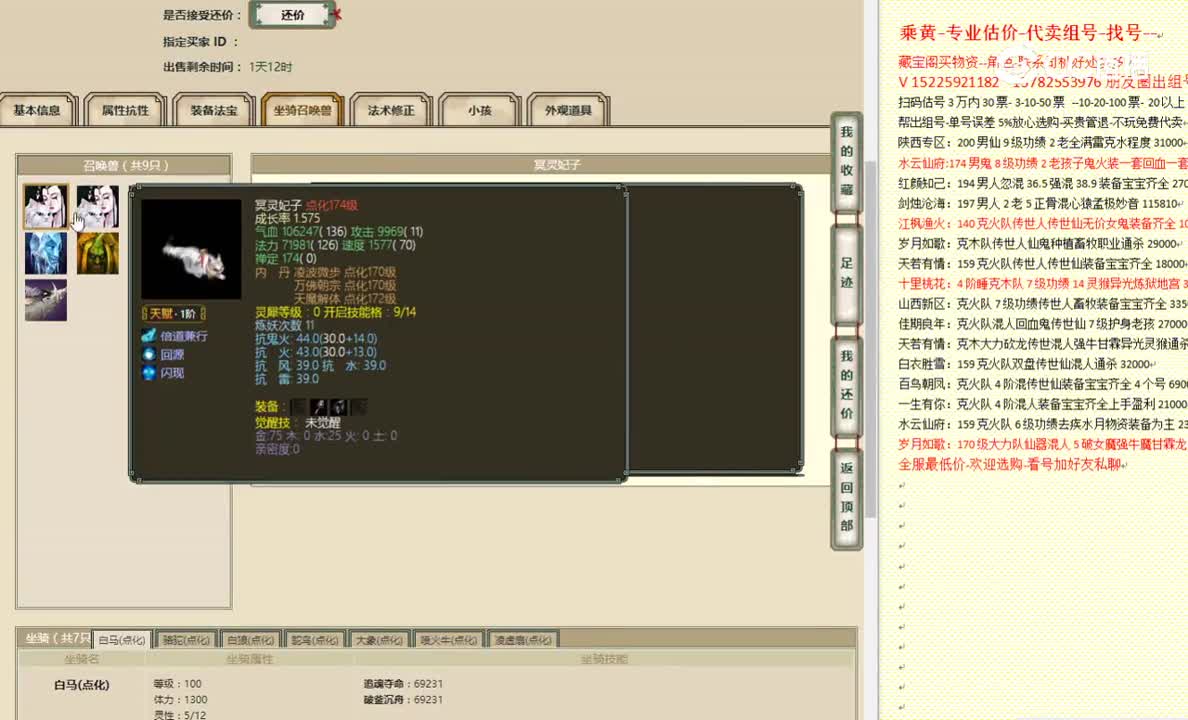Open 我的还价 from the side panel
This screenshot has width=1188, height=720.
846,385
